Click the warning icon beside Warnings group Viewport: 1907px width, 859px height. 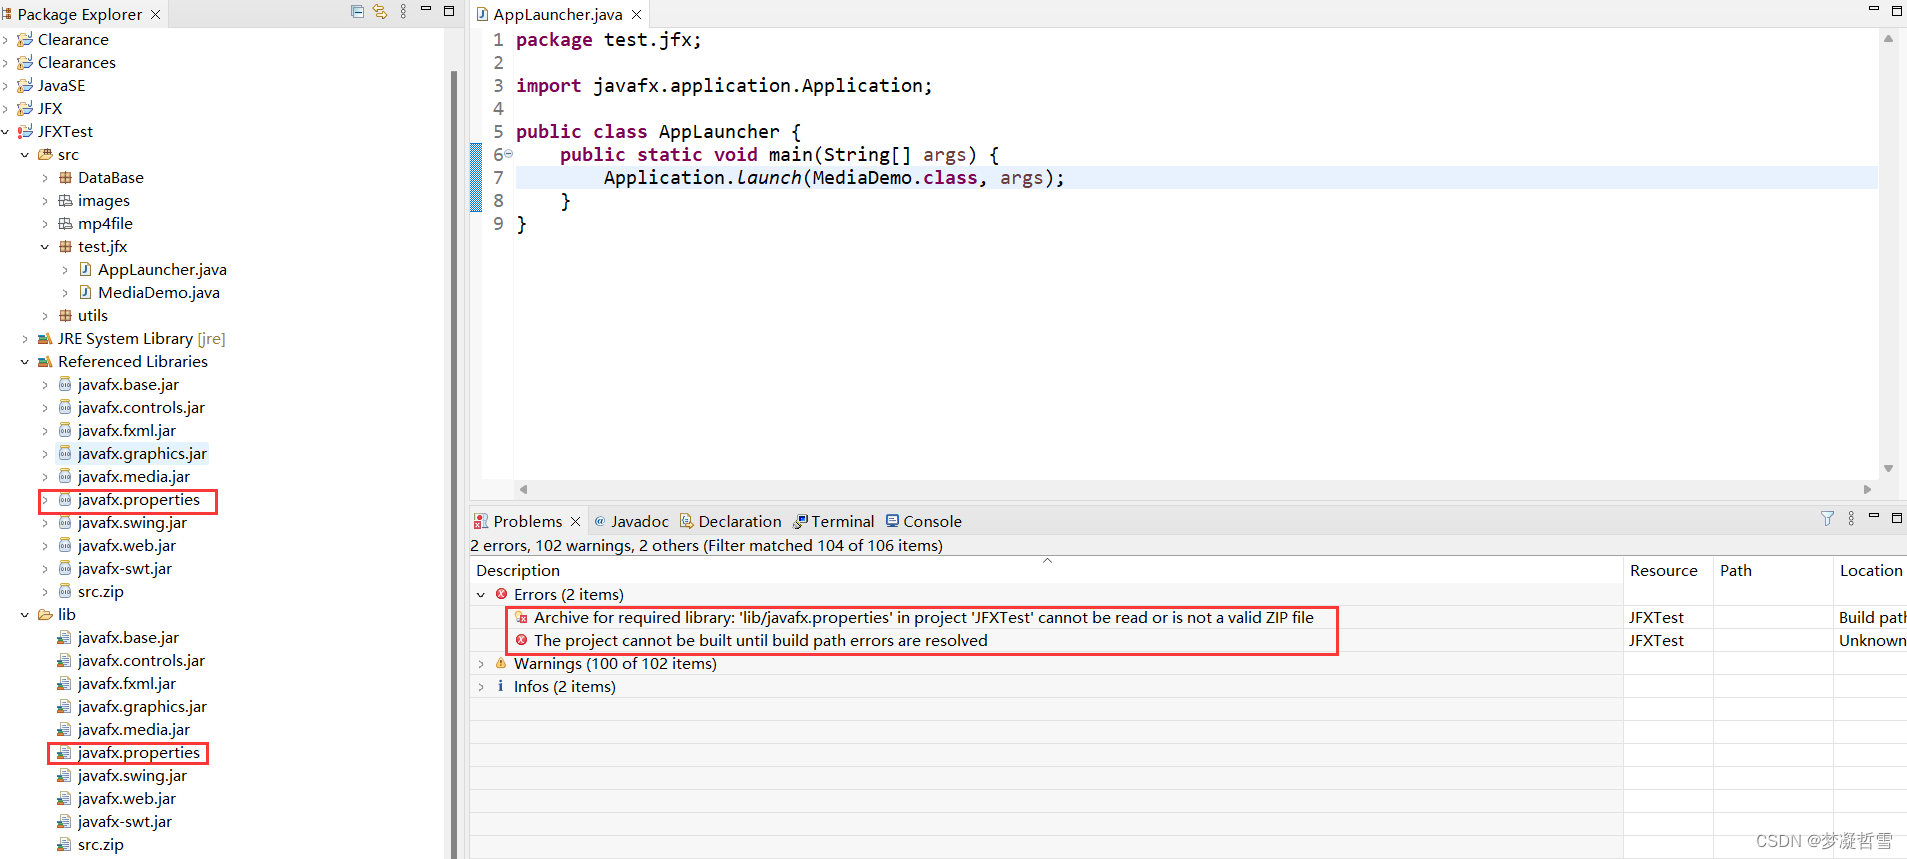[501, 663]
